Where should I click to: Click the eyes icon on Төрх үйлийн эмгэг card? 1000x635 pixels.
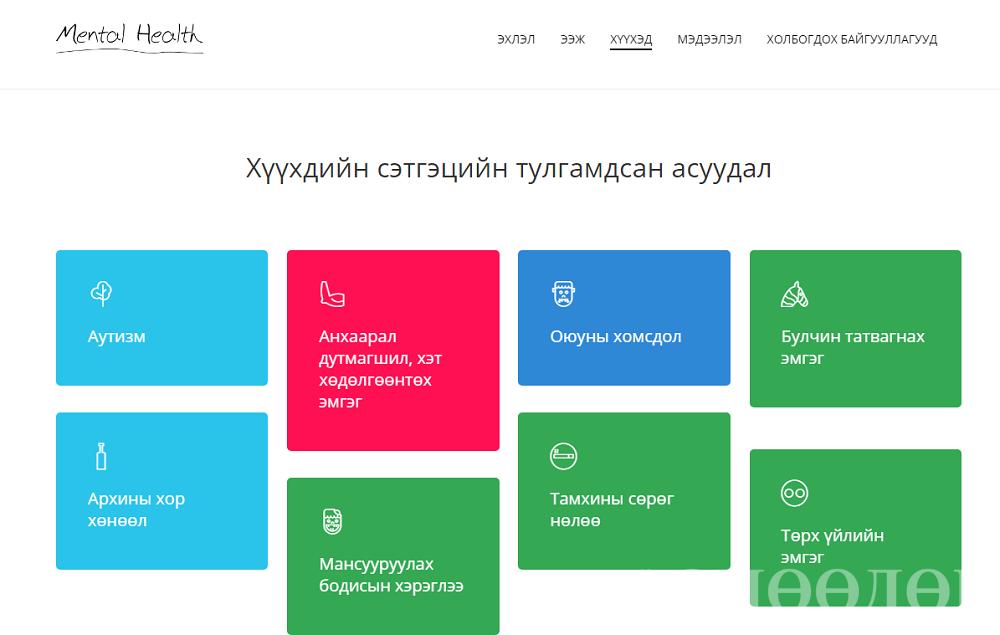point(794,492)
